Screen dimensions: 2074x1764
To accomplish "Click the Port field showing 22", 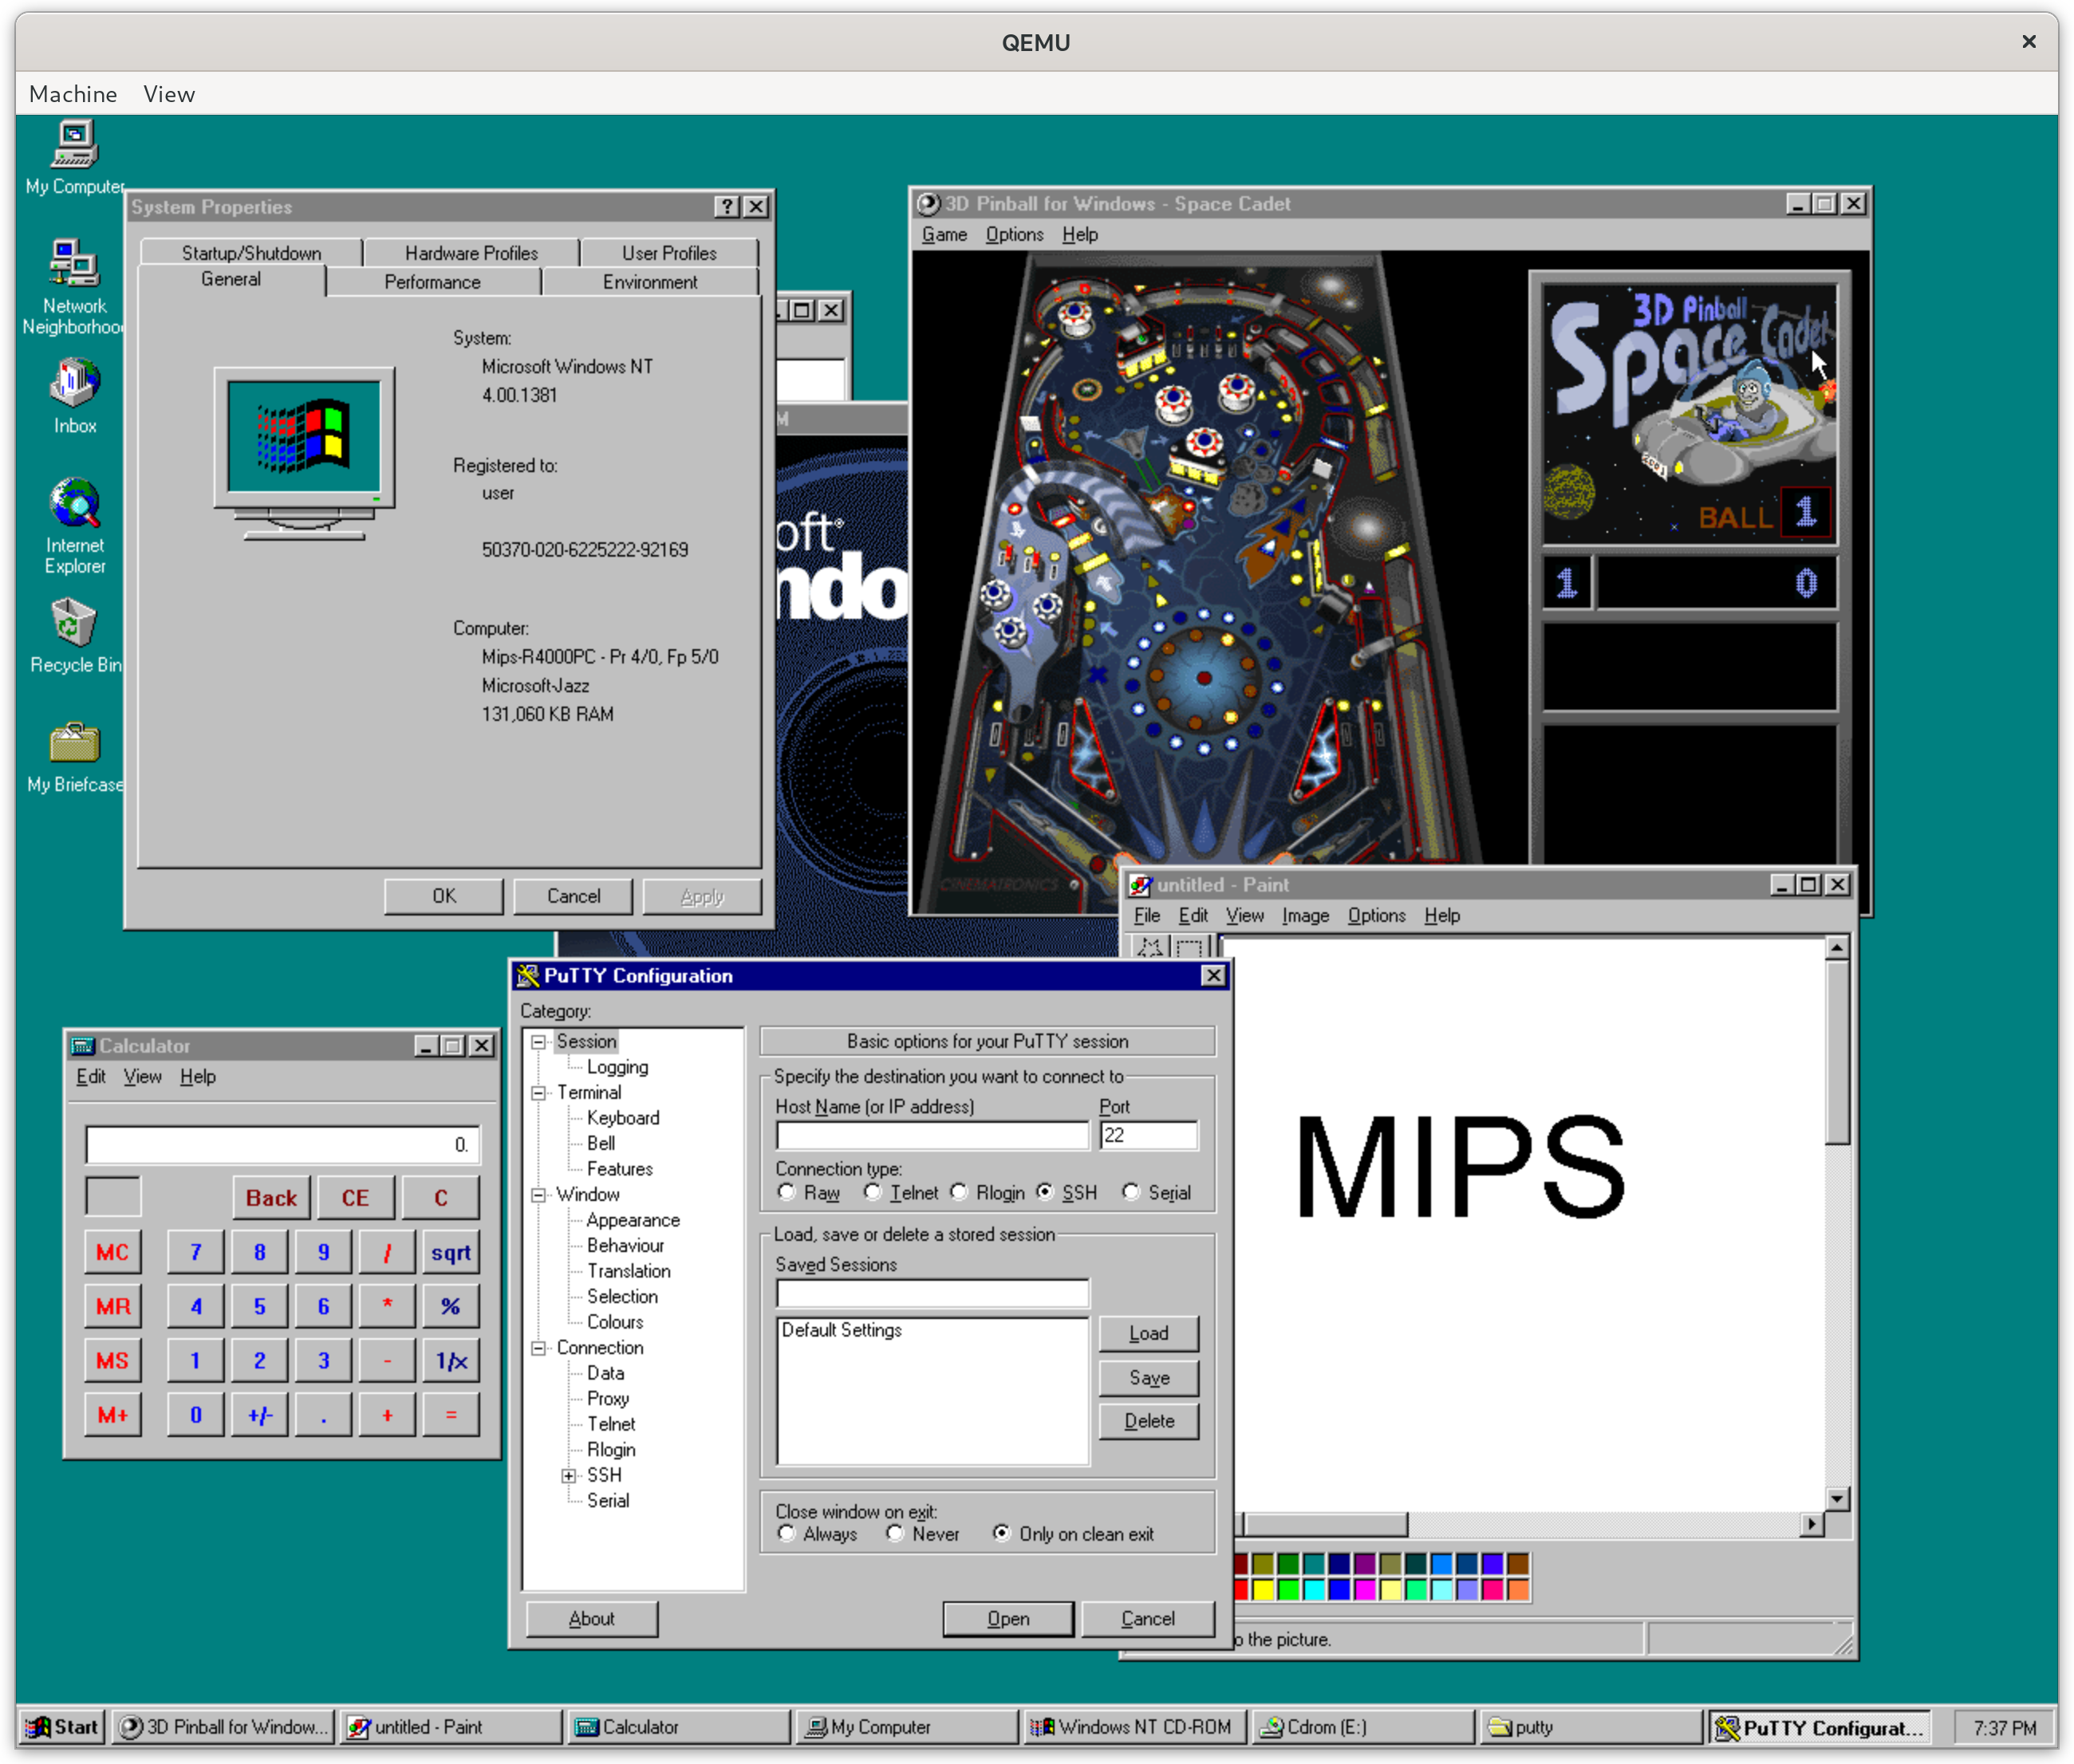I will pyautogui.click(x=1148, y=1136).
